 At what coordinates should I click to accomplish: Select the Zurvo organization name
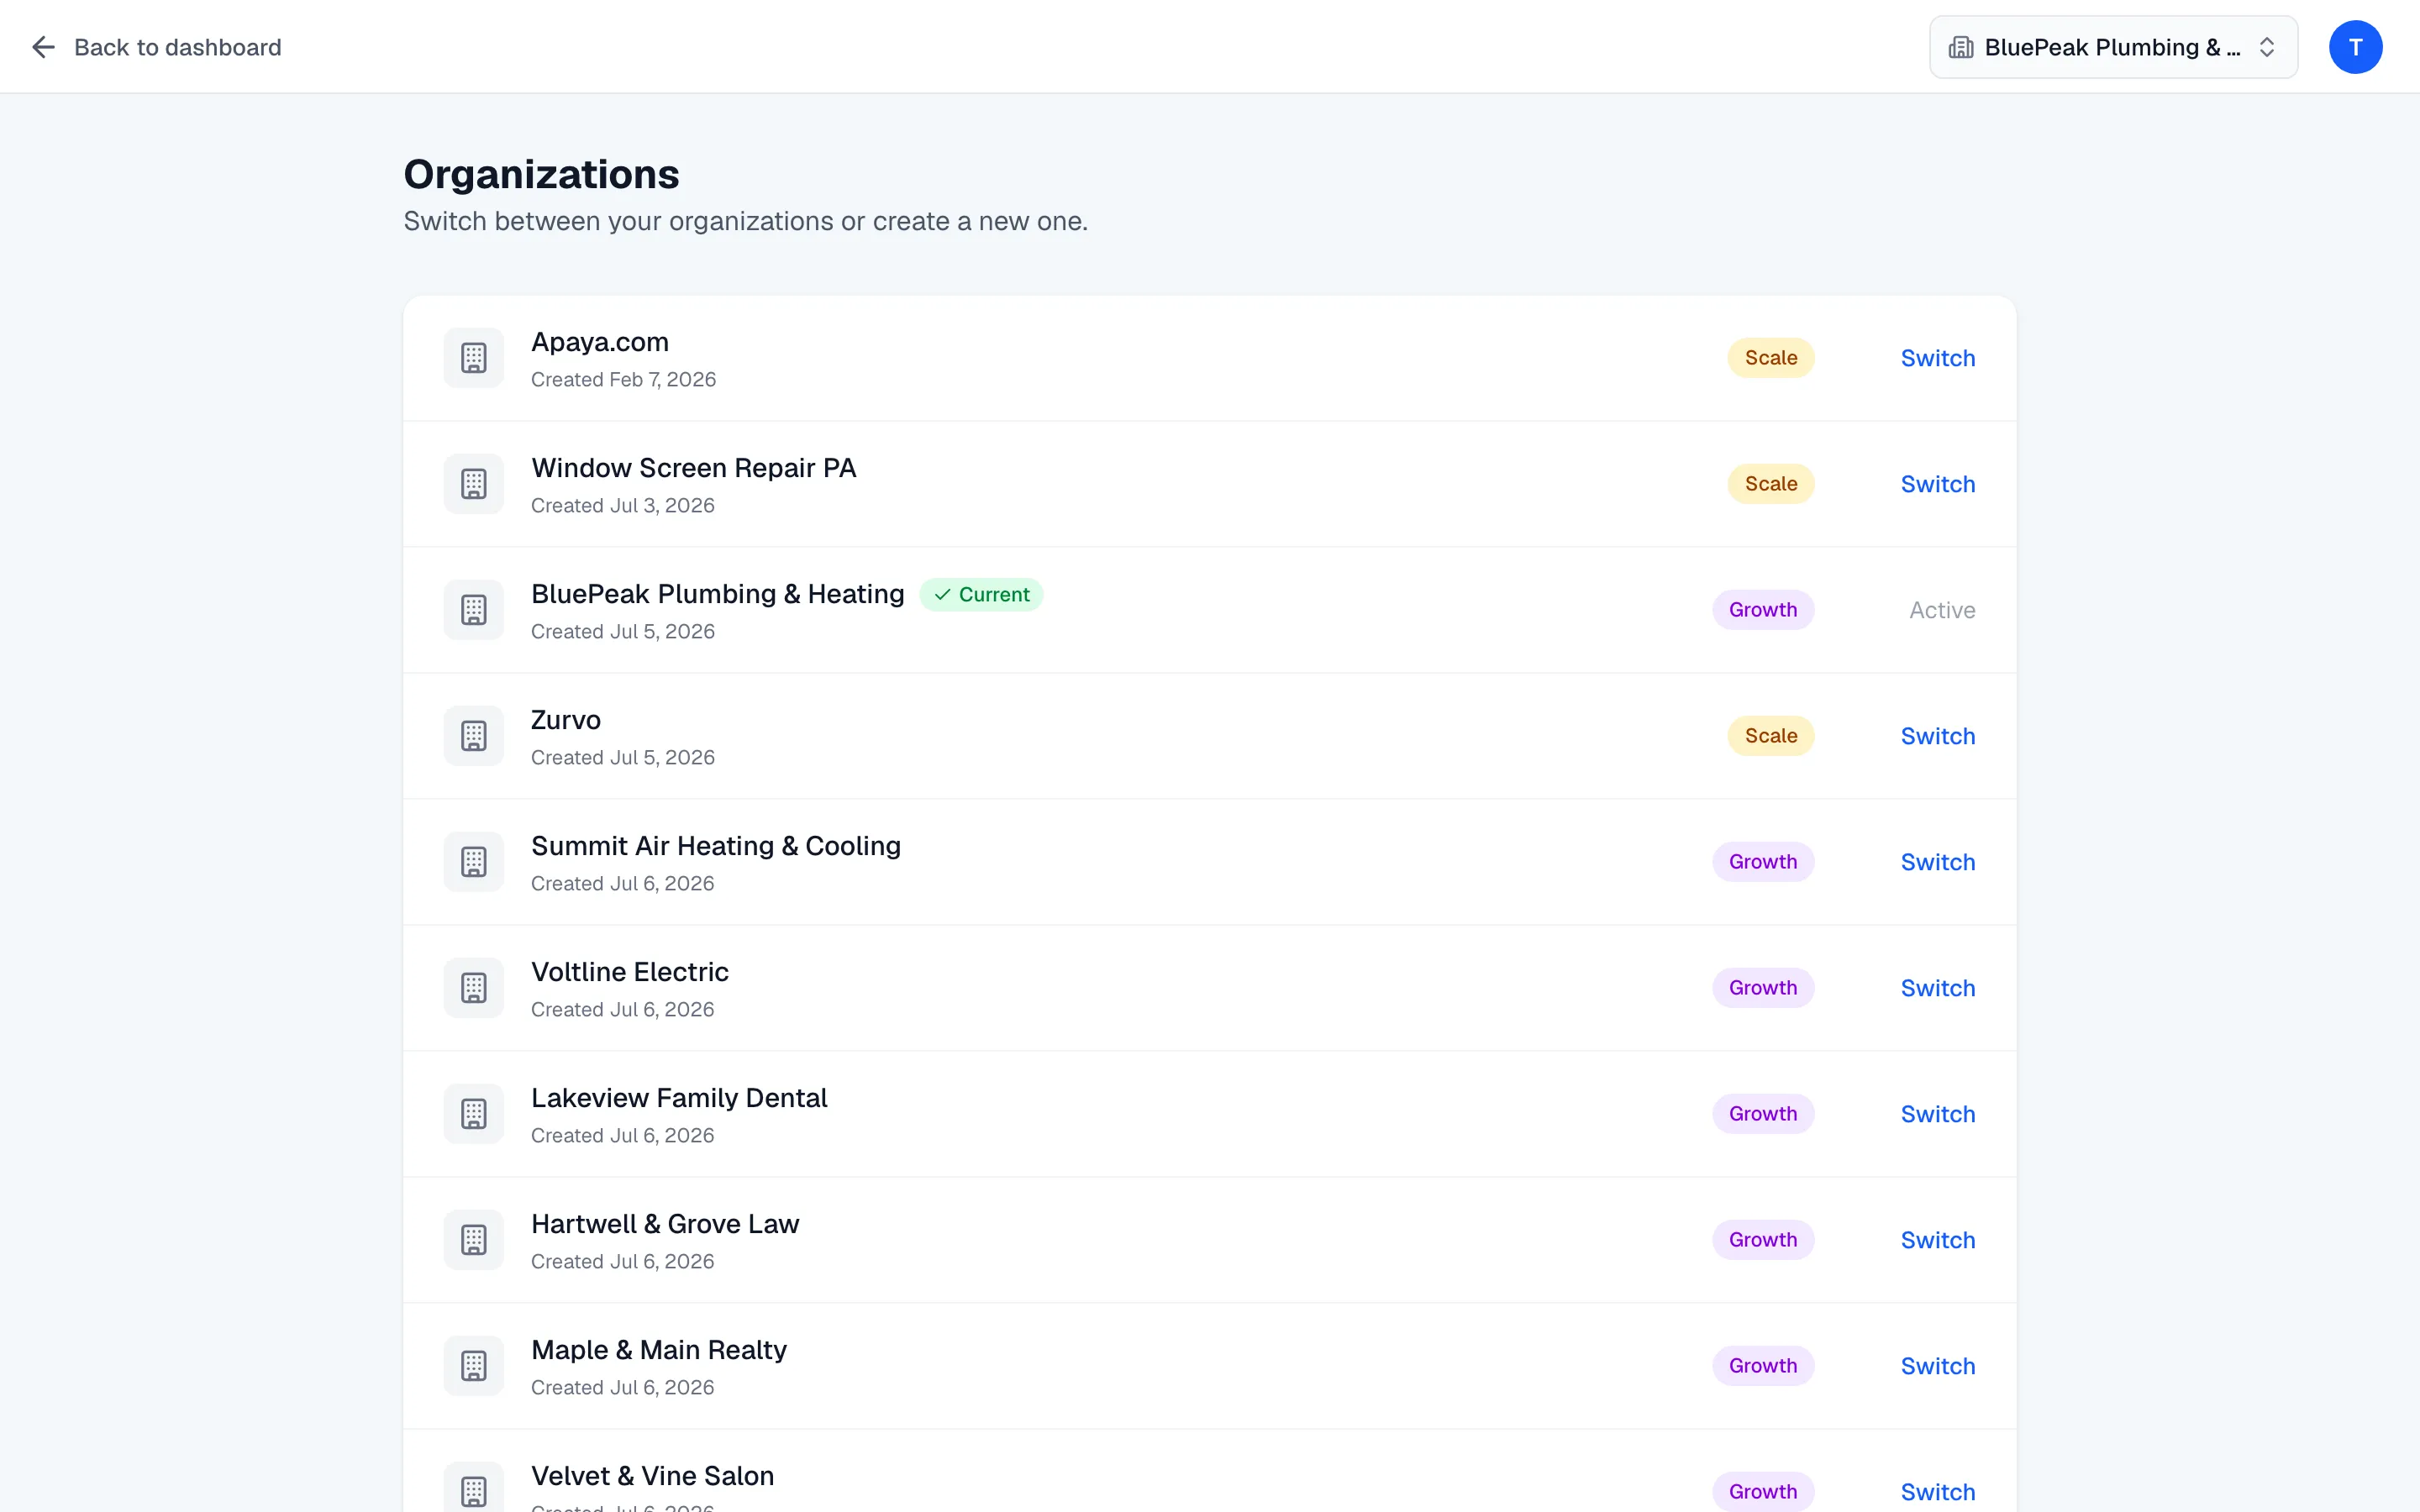pos(566,720)
